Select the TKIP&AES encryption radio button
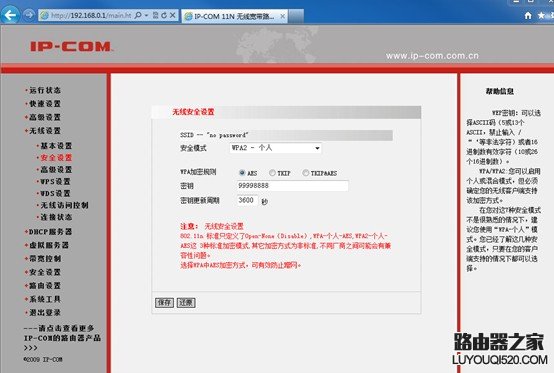 point(306,173)
